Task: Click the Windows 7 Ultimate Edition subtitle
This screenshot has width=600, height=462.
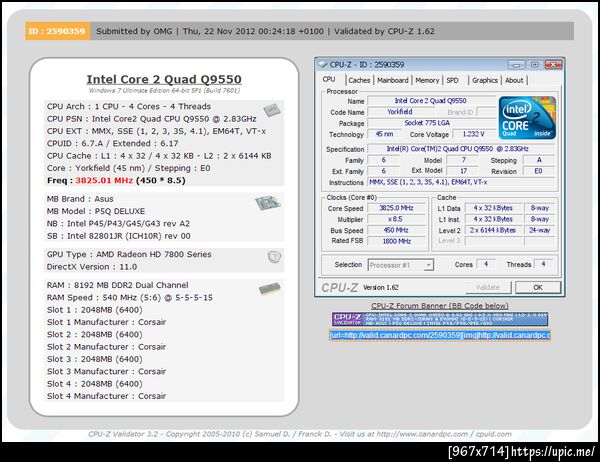Action: (165, 91)
